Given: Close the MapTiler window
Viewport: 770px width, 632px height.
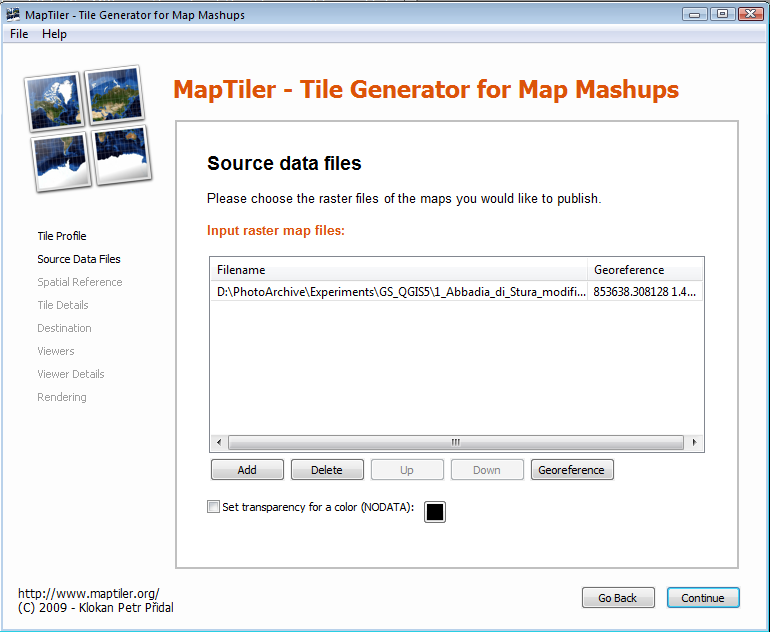Looking at the screenshot, I should [x=750, y=14].
